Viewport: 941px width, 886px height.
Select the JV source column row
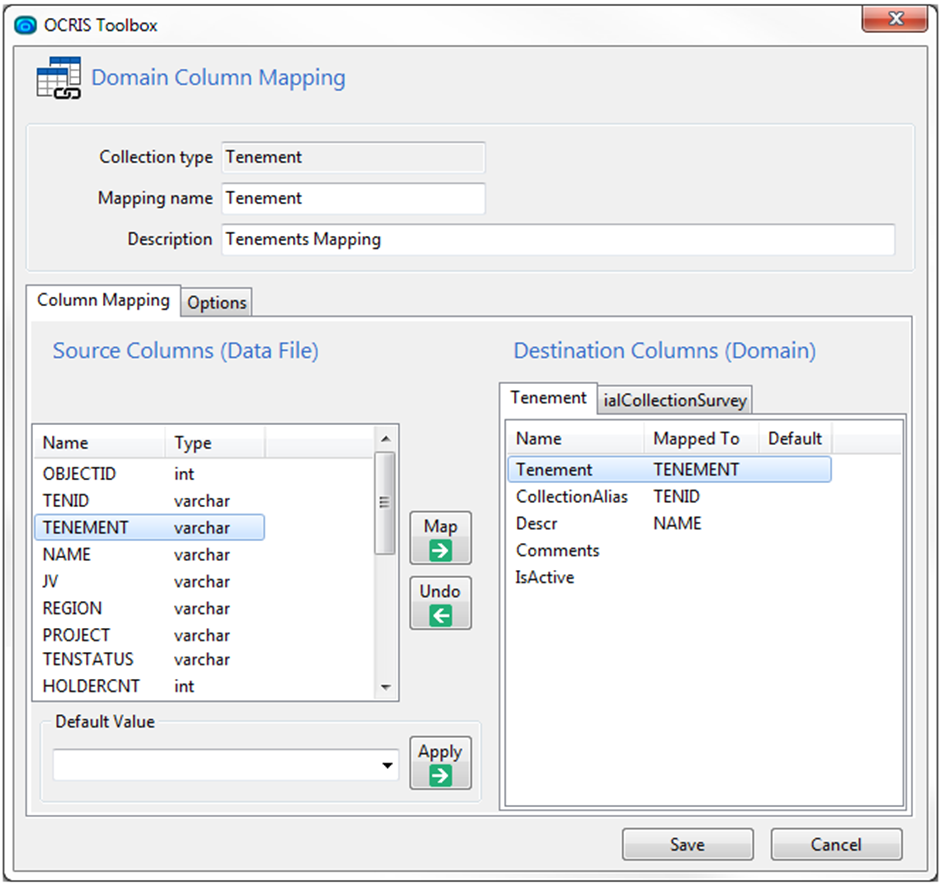[x=149, y=582]
